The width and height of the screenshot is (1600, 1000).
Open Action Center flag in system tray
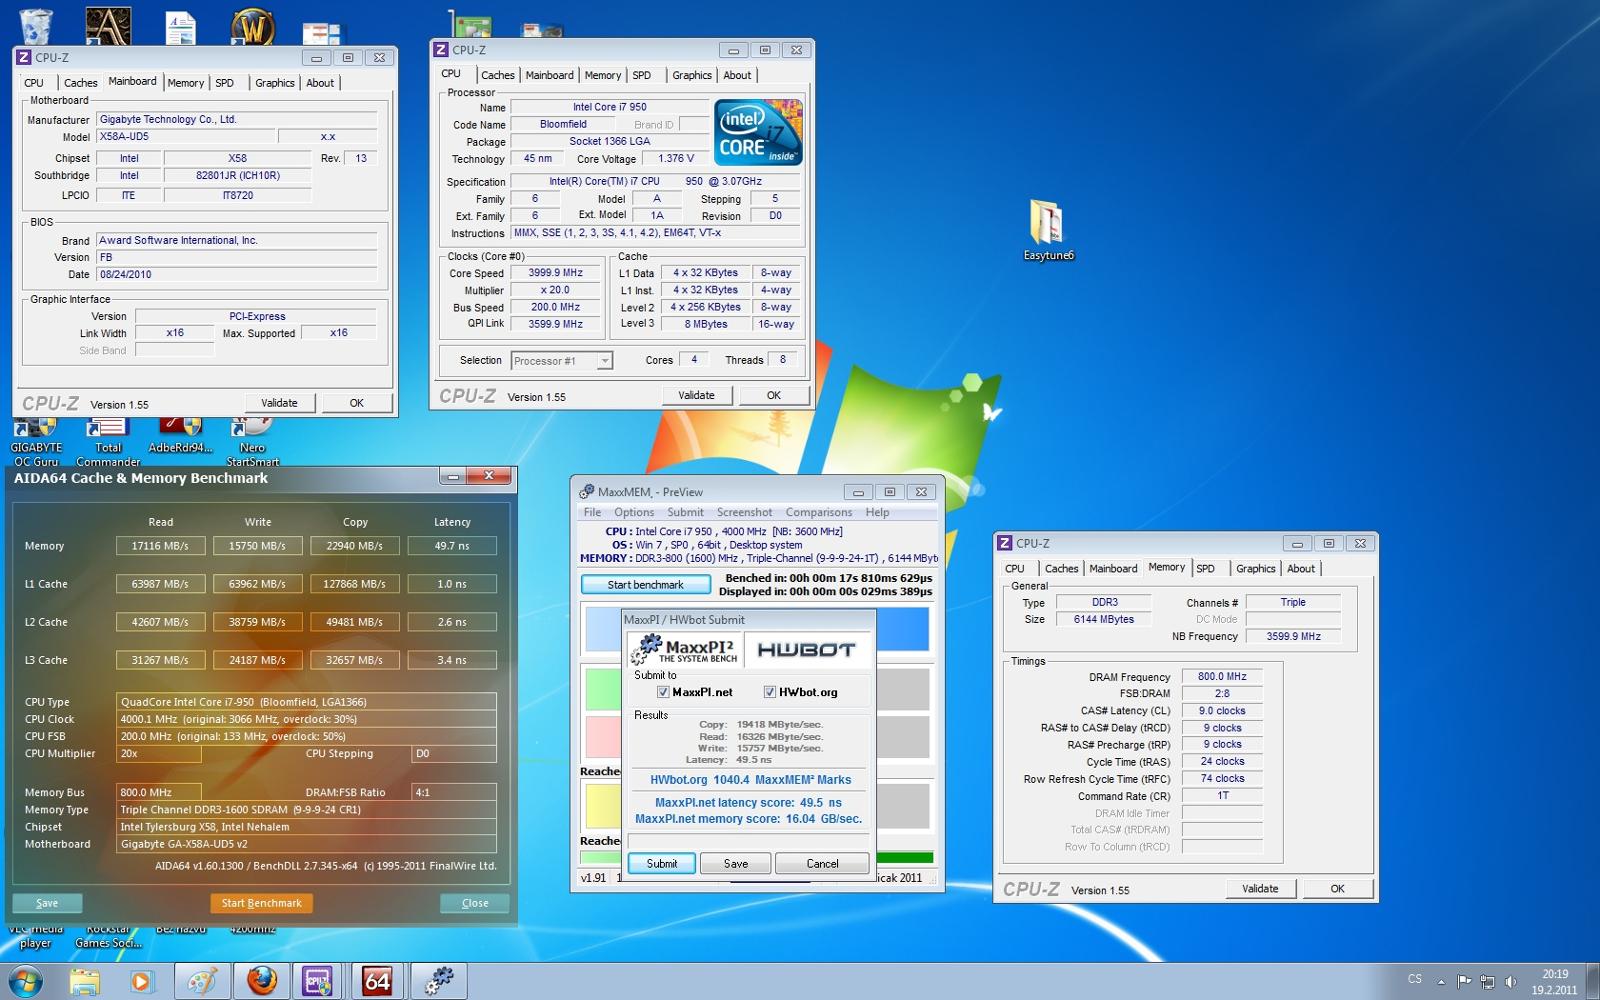point(1463,981)
